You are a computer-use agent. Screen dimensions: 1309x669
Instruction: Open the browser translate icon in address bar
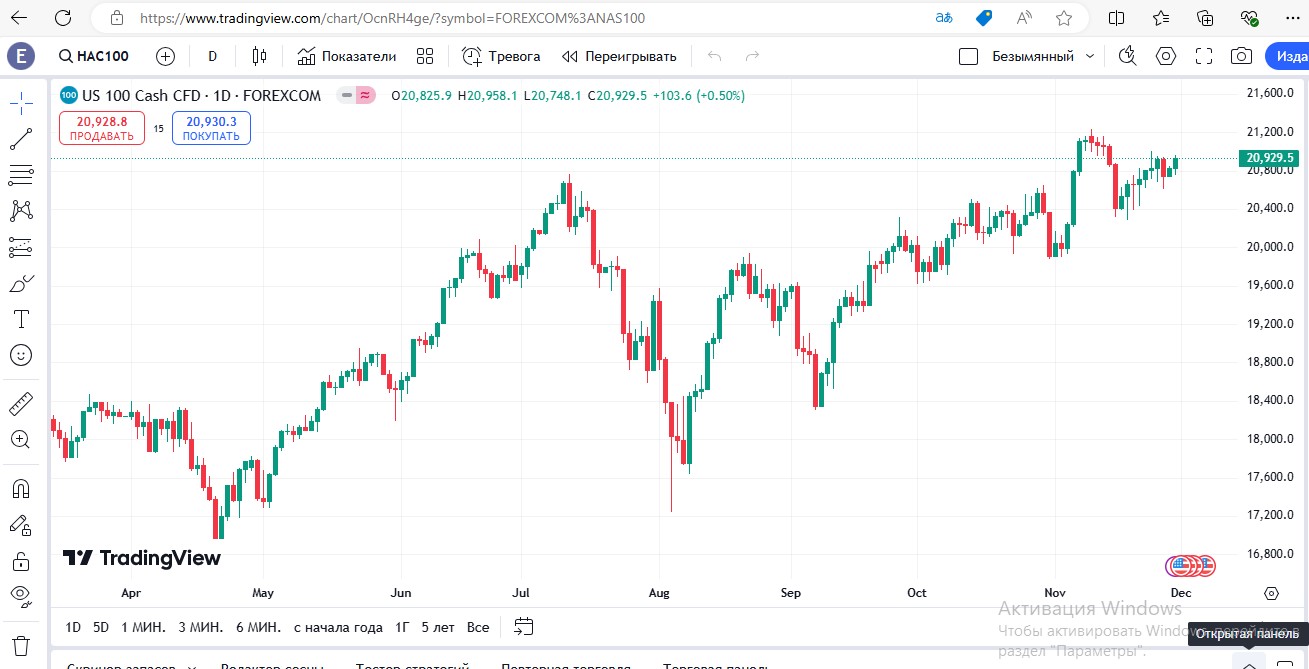tap(943, 18)
